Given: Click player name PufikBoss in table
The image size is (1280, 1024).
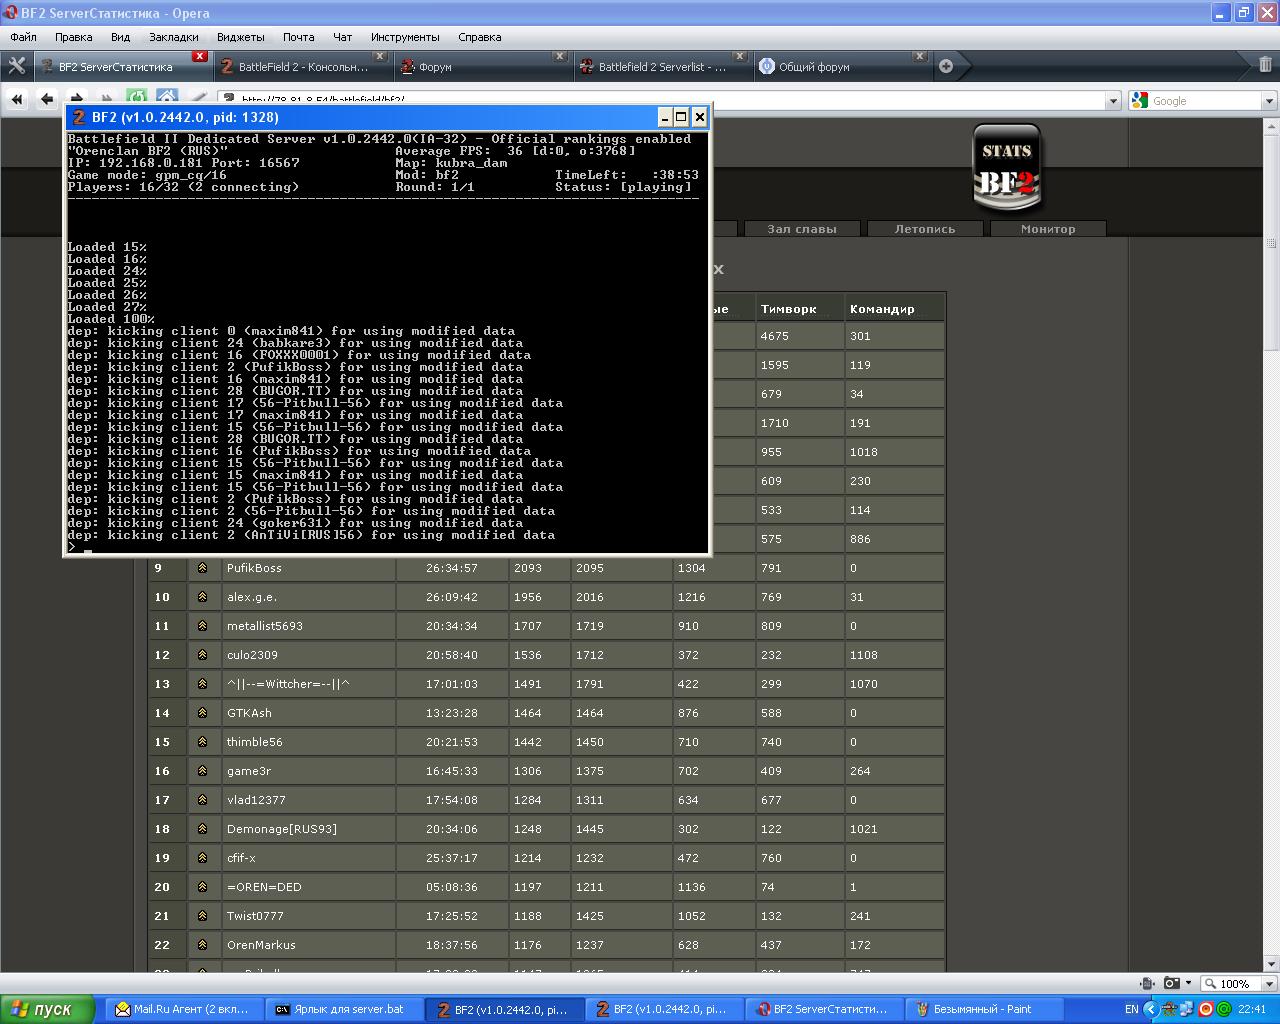Looking at the screenshot, I should [x=254, y=568].
